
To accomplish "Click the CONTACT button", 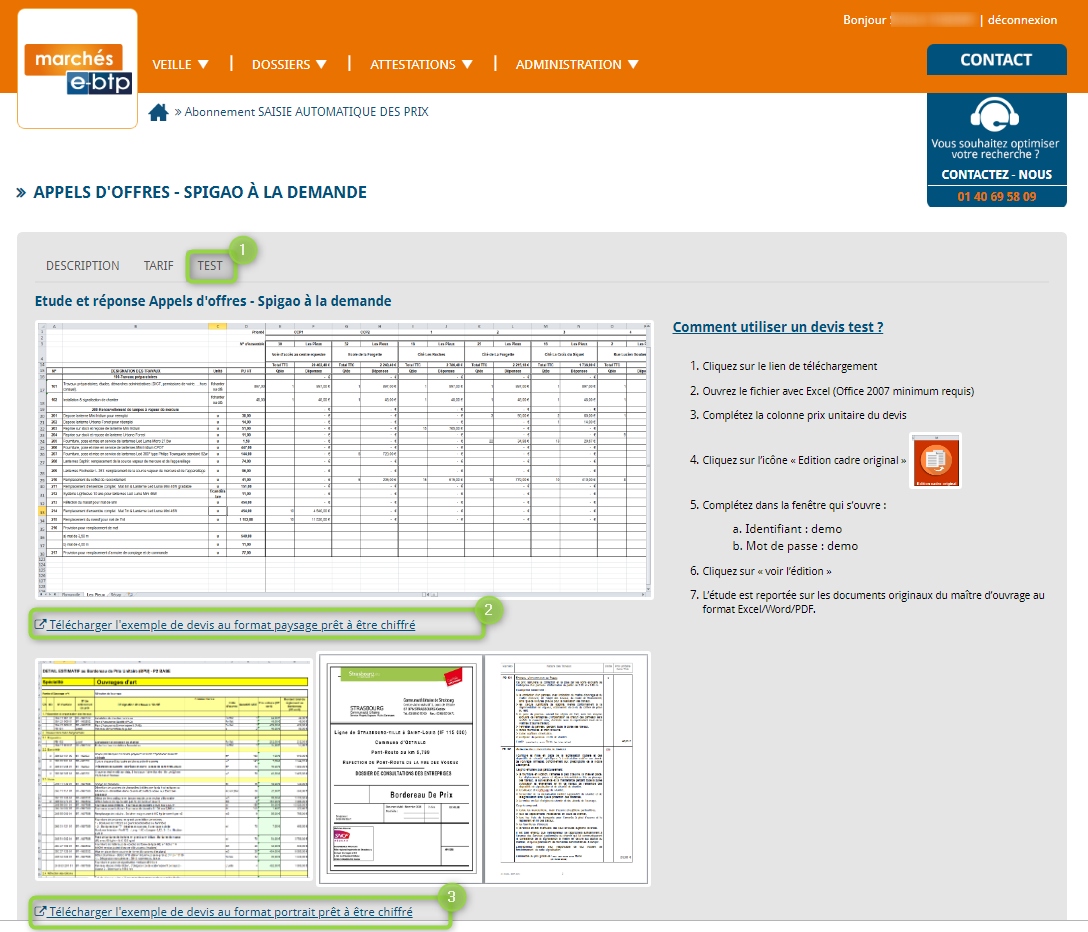I will 996,60.
